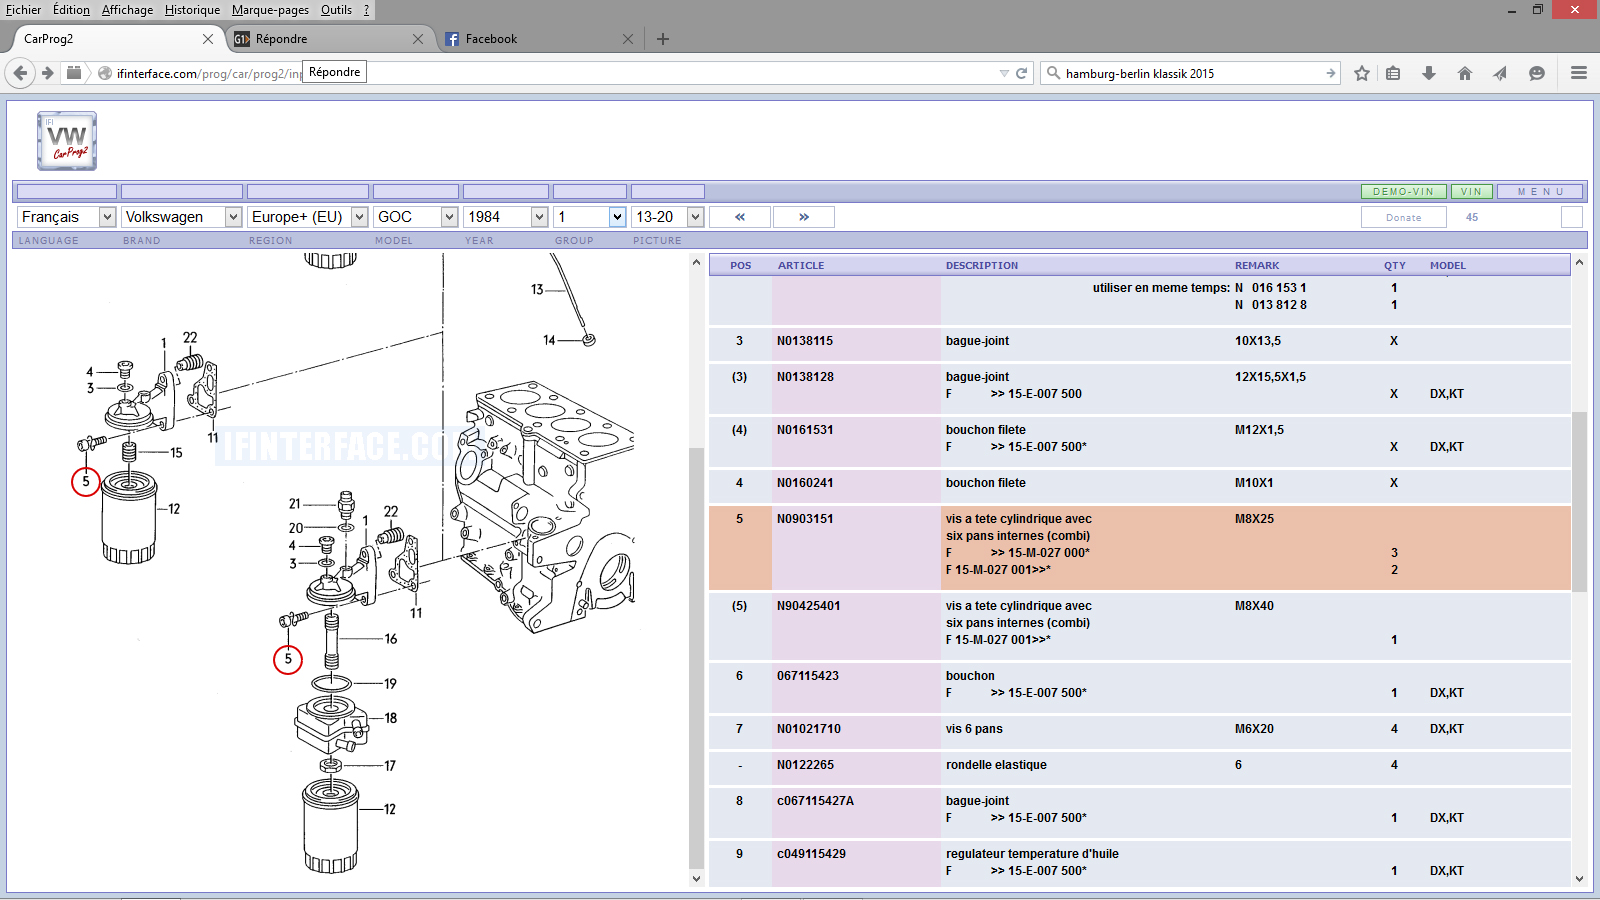Viewport: 1600px width, 900px height.
Task: Open the Marque-pages menu
Action: pos(270,10)
